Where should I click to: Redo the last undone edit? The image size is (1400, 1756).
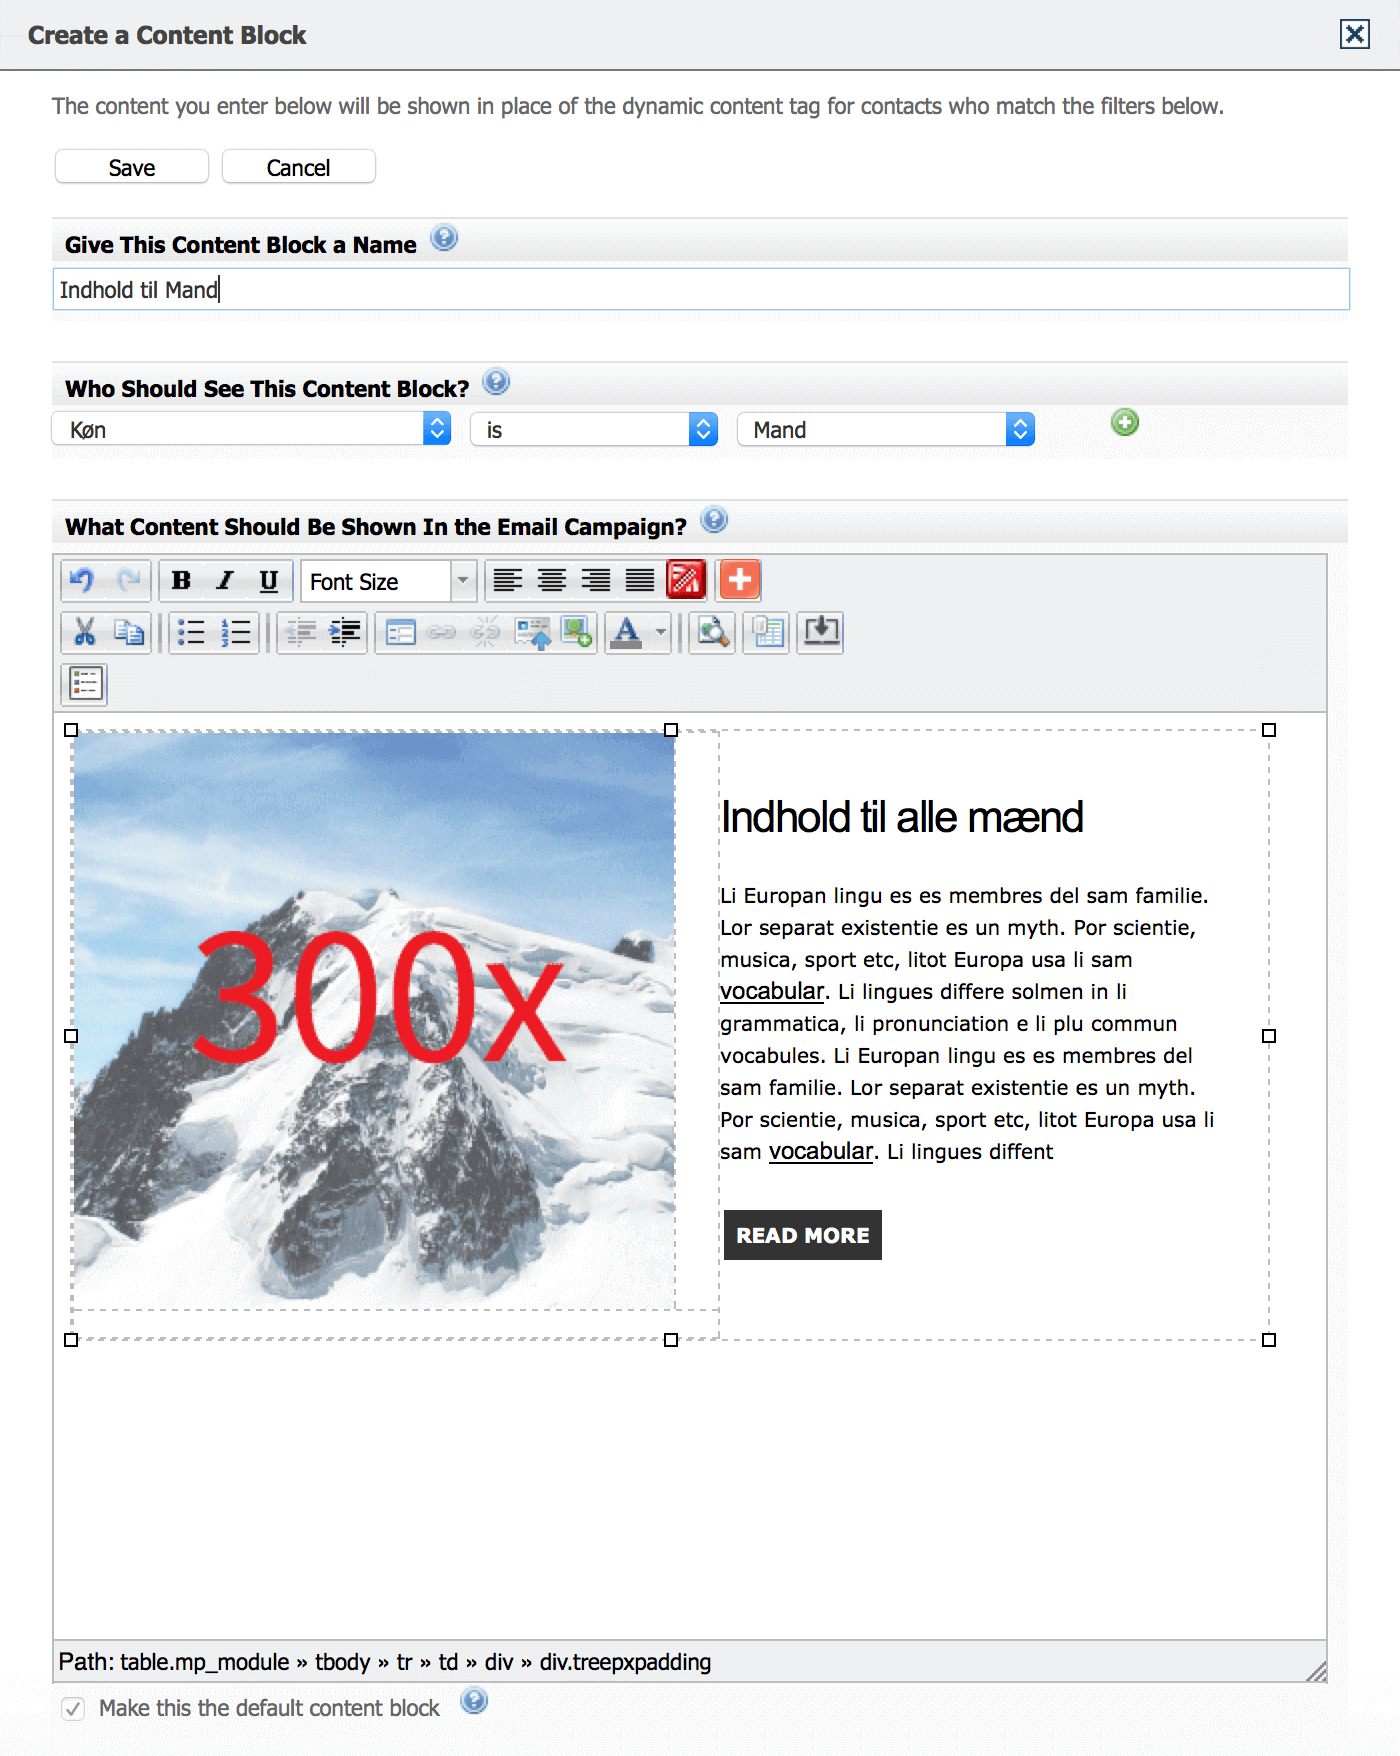tap(128, 580)
